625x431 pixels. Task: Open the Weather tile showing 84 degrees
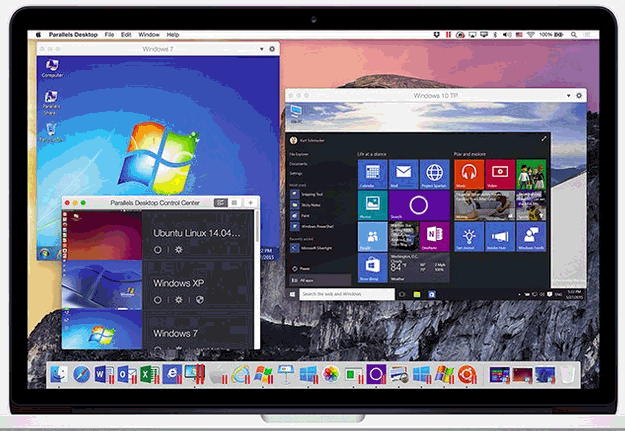(x=419, y=268)
